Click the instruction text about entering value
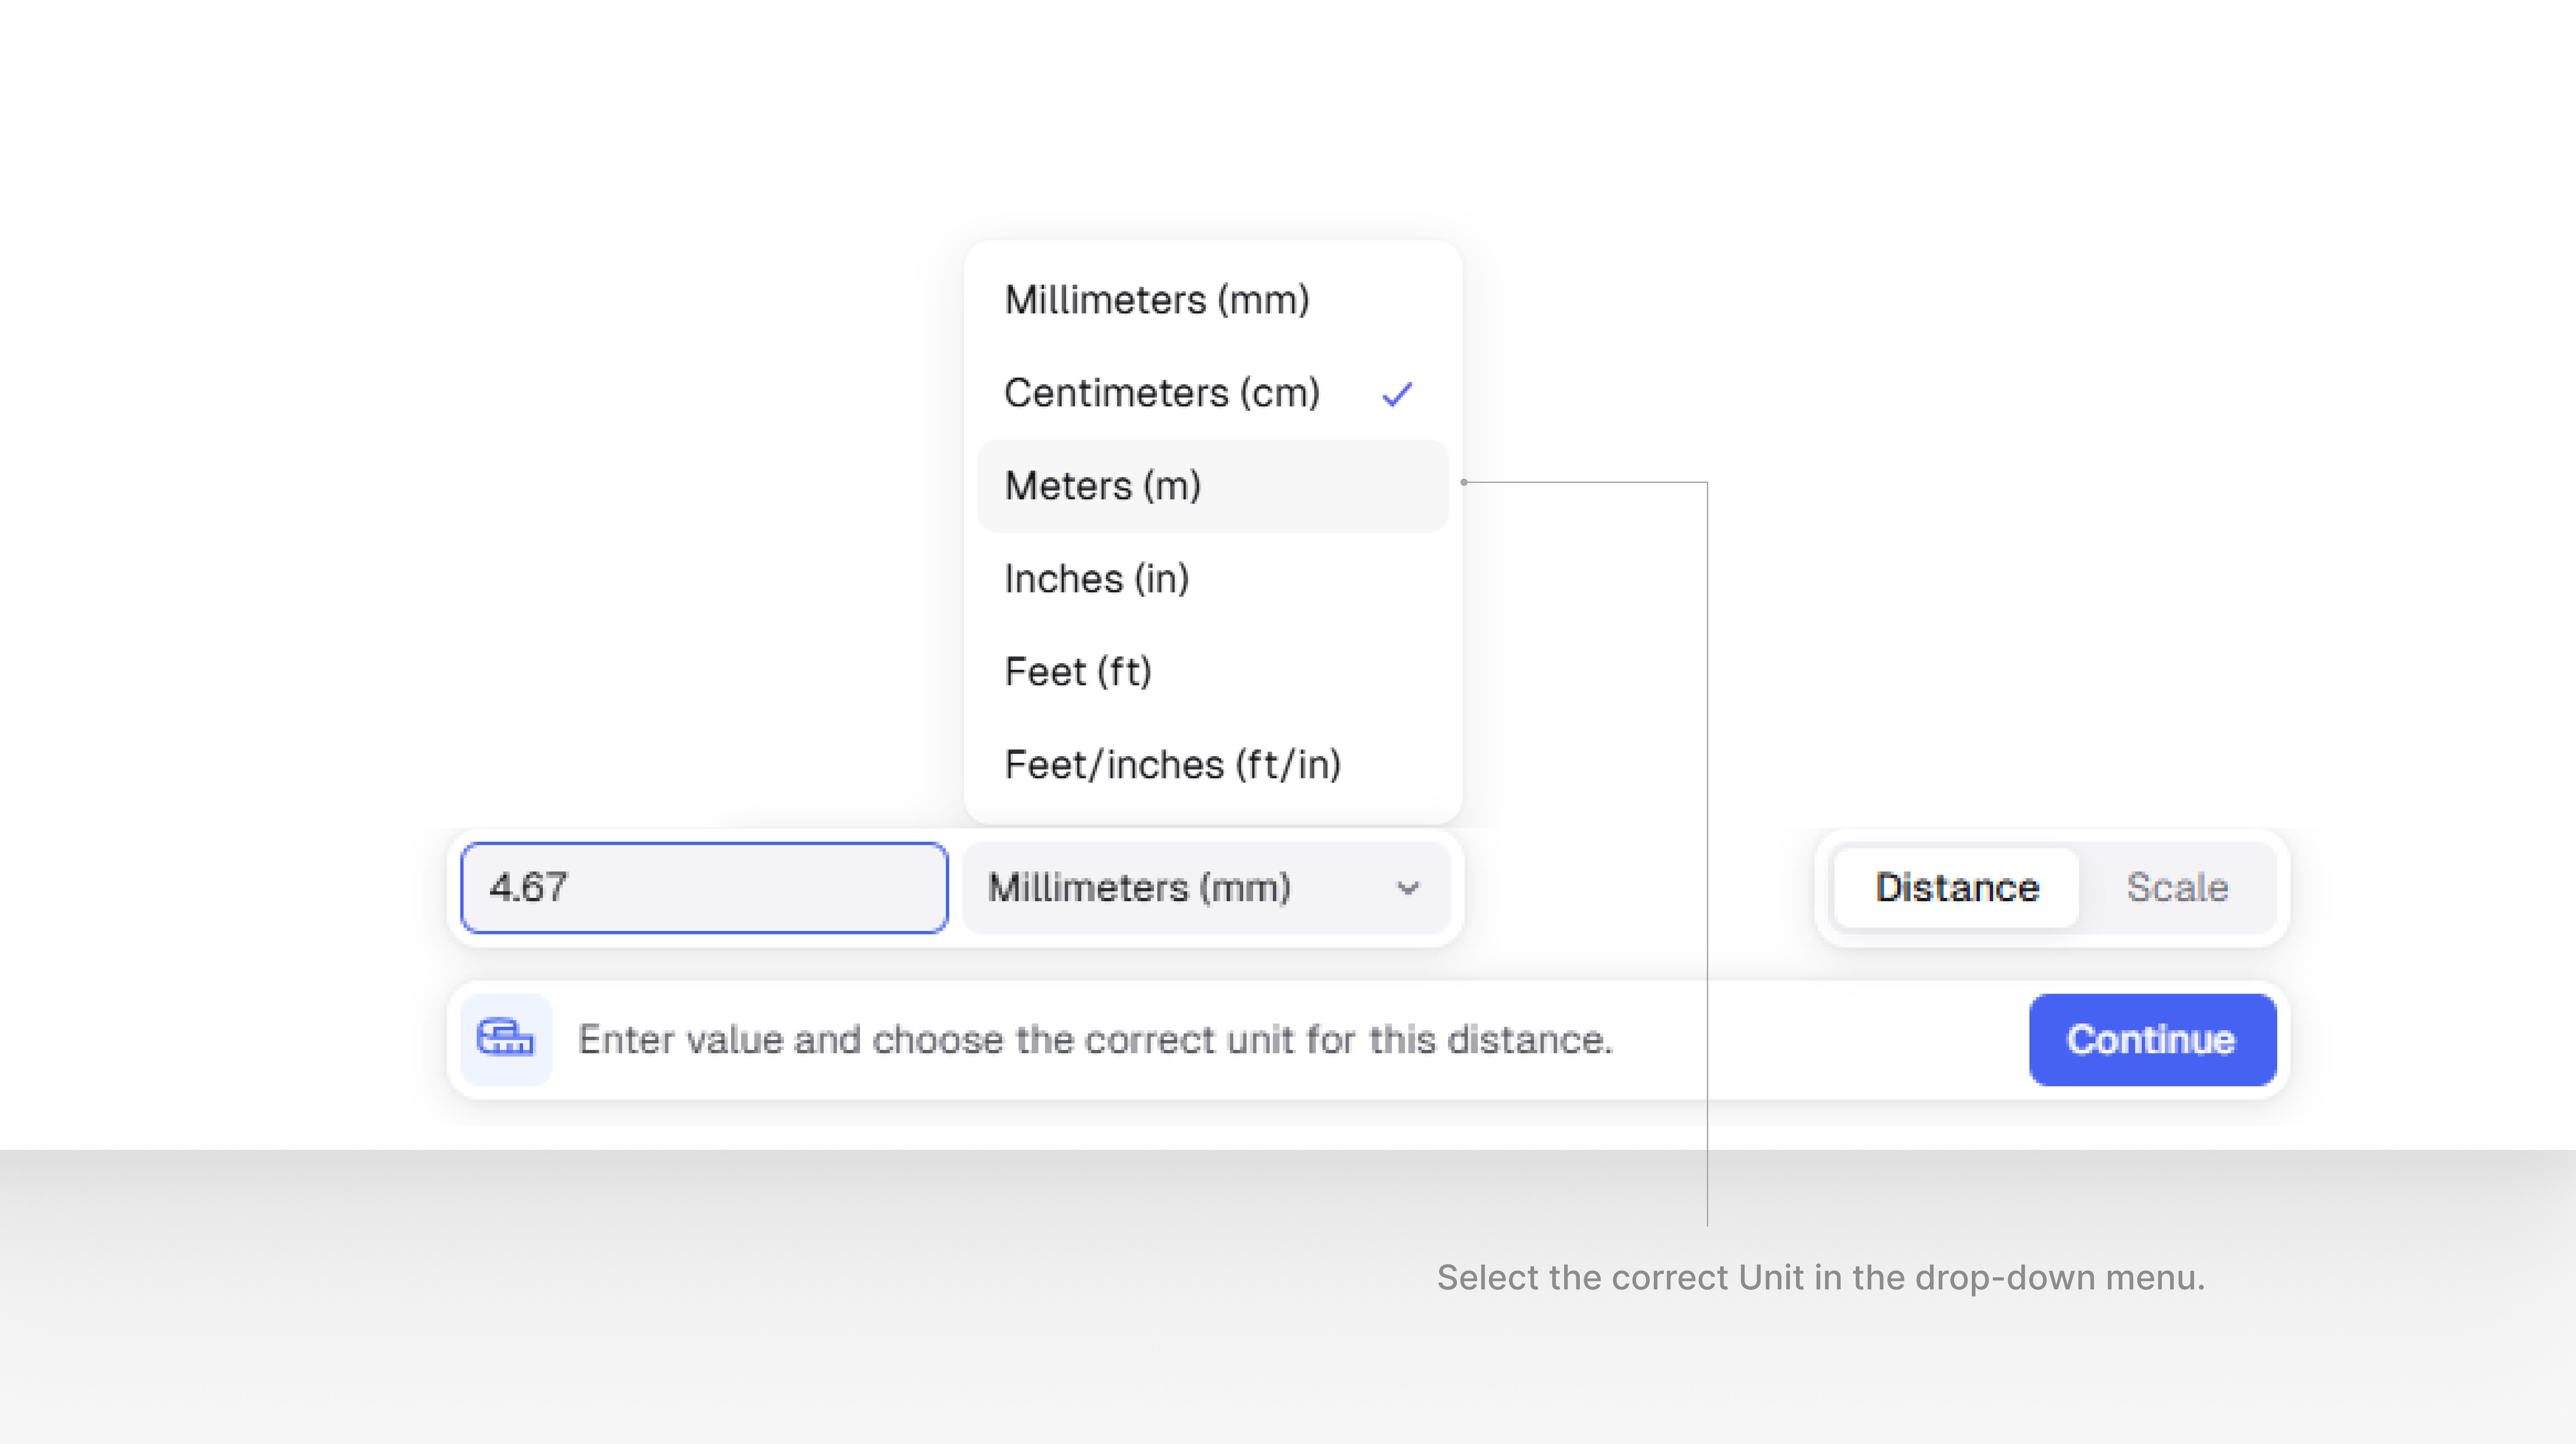 tap(1095, 1040)
